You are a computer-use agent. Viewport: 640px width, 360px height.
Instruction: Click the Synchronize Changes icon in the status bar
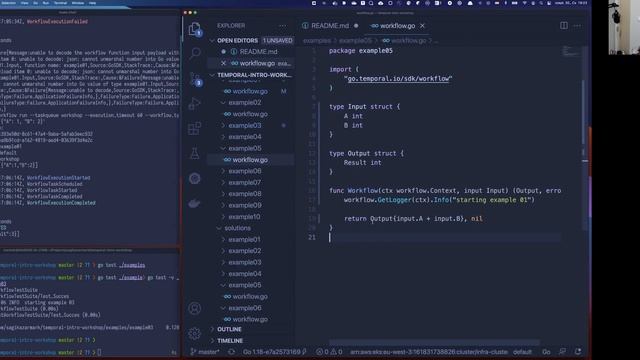[231, 351]
